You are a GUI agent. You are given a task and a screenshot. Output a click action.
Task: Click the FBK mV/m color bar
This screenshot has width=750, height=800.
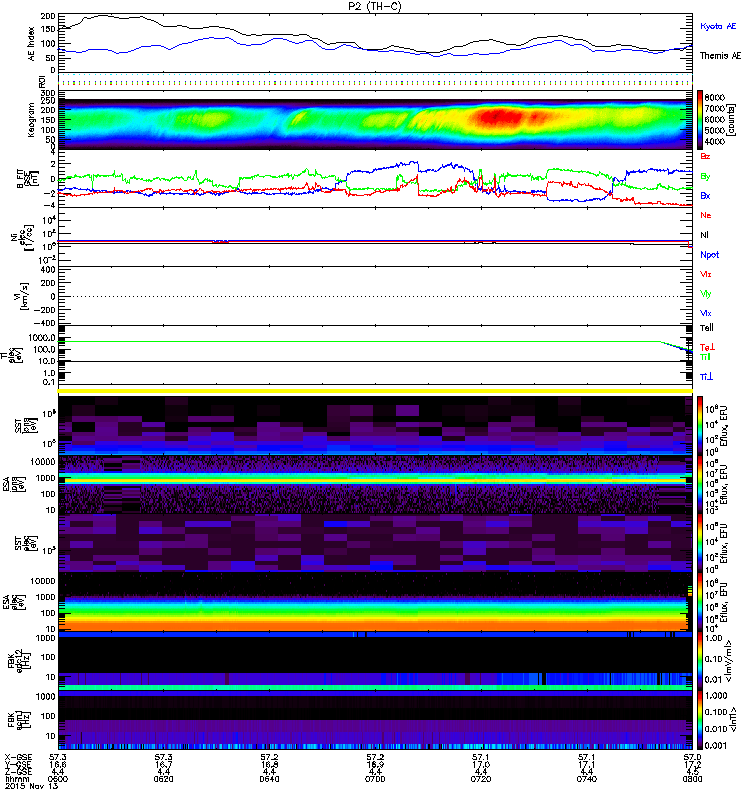tap(700, 661)
